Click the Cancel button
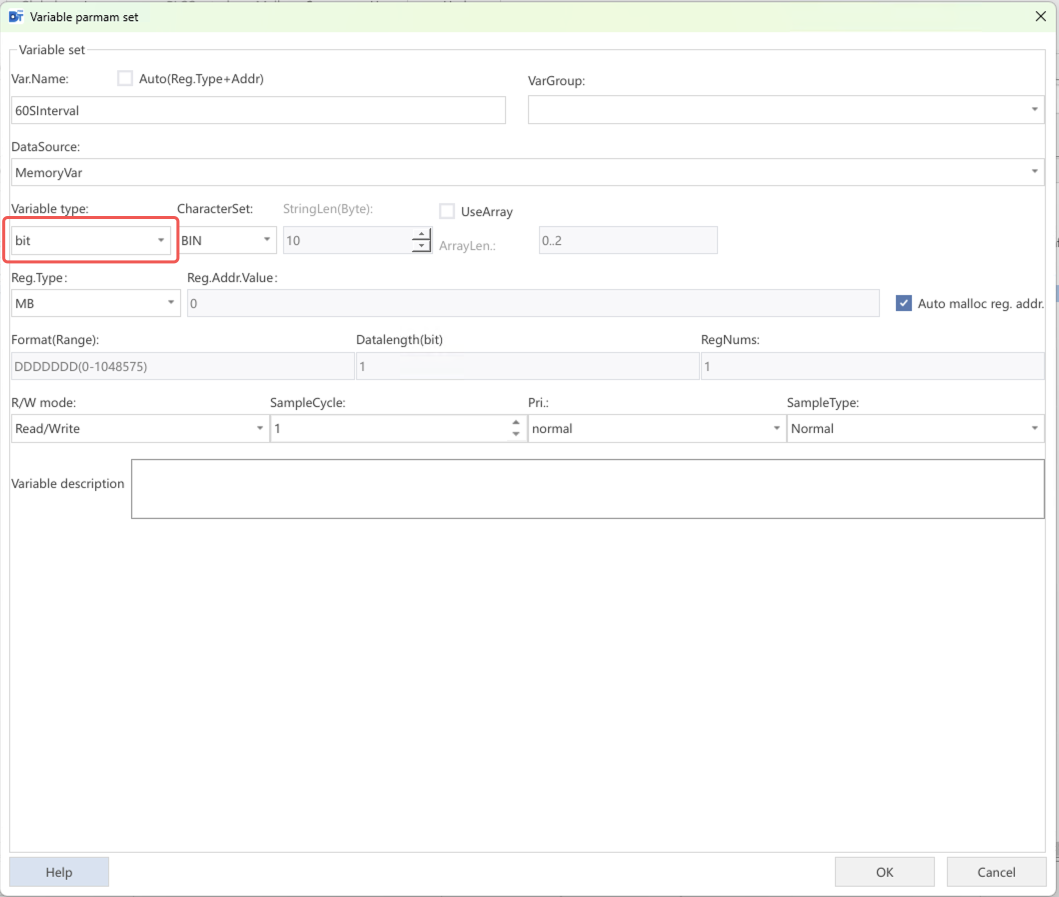The height and width of the screenshot is (897, 1059). (996, 872)
